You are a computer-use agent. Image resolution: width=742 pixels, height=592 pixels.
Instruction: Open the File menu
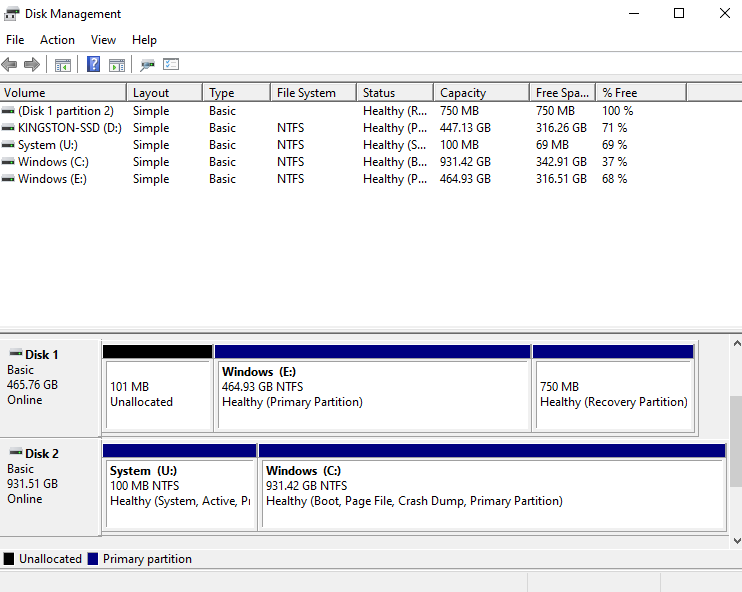point(15,40)
